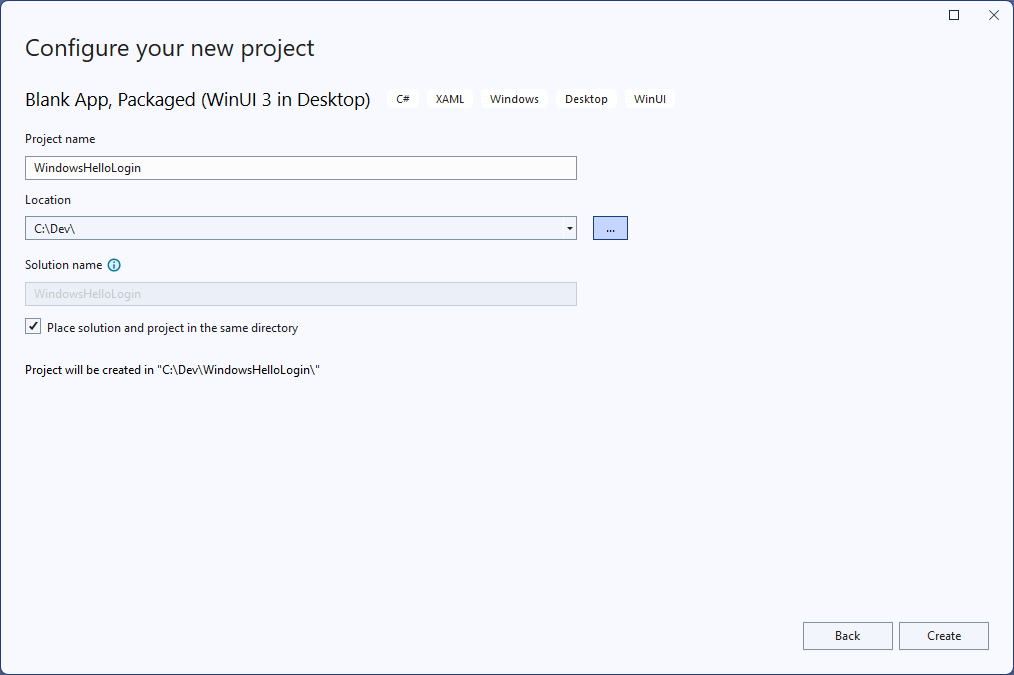The height and width of the screenshot is (675, 1014).
Task: Select the disabled Solution name field
Action: click(300, 293)
